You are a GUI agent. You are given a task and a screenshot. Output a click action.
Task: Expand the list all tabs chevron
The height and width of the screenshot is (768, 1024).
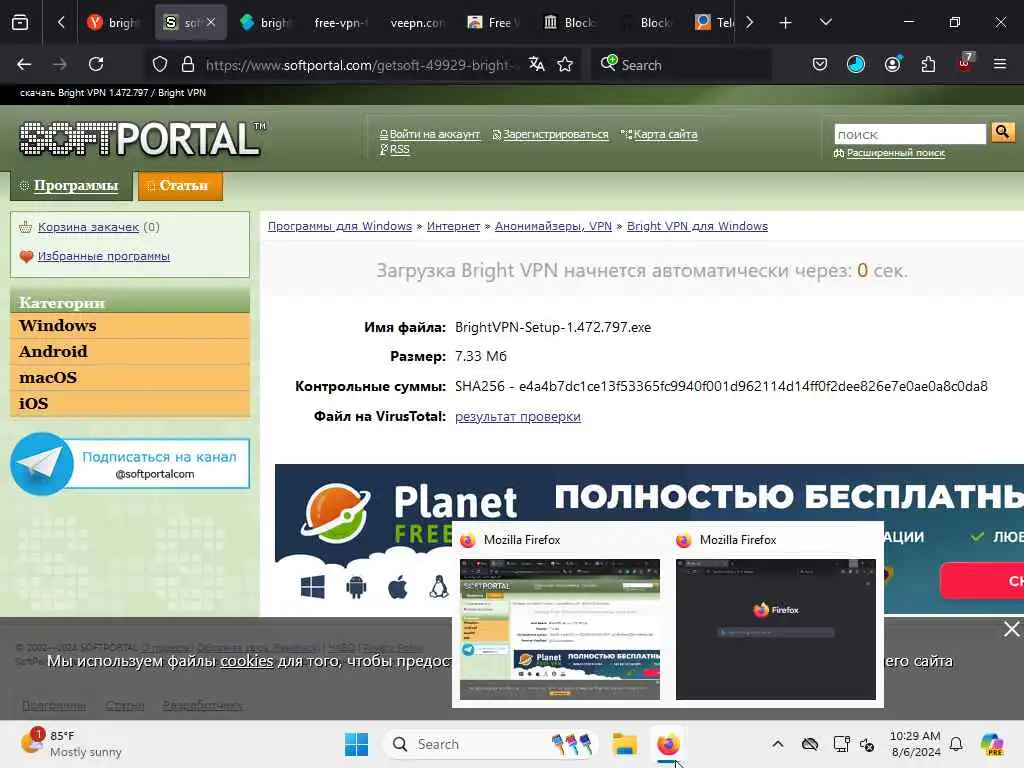pyautogui.click(x=825, y=22)
